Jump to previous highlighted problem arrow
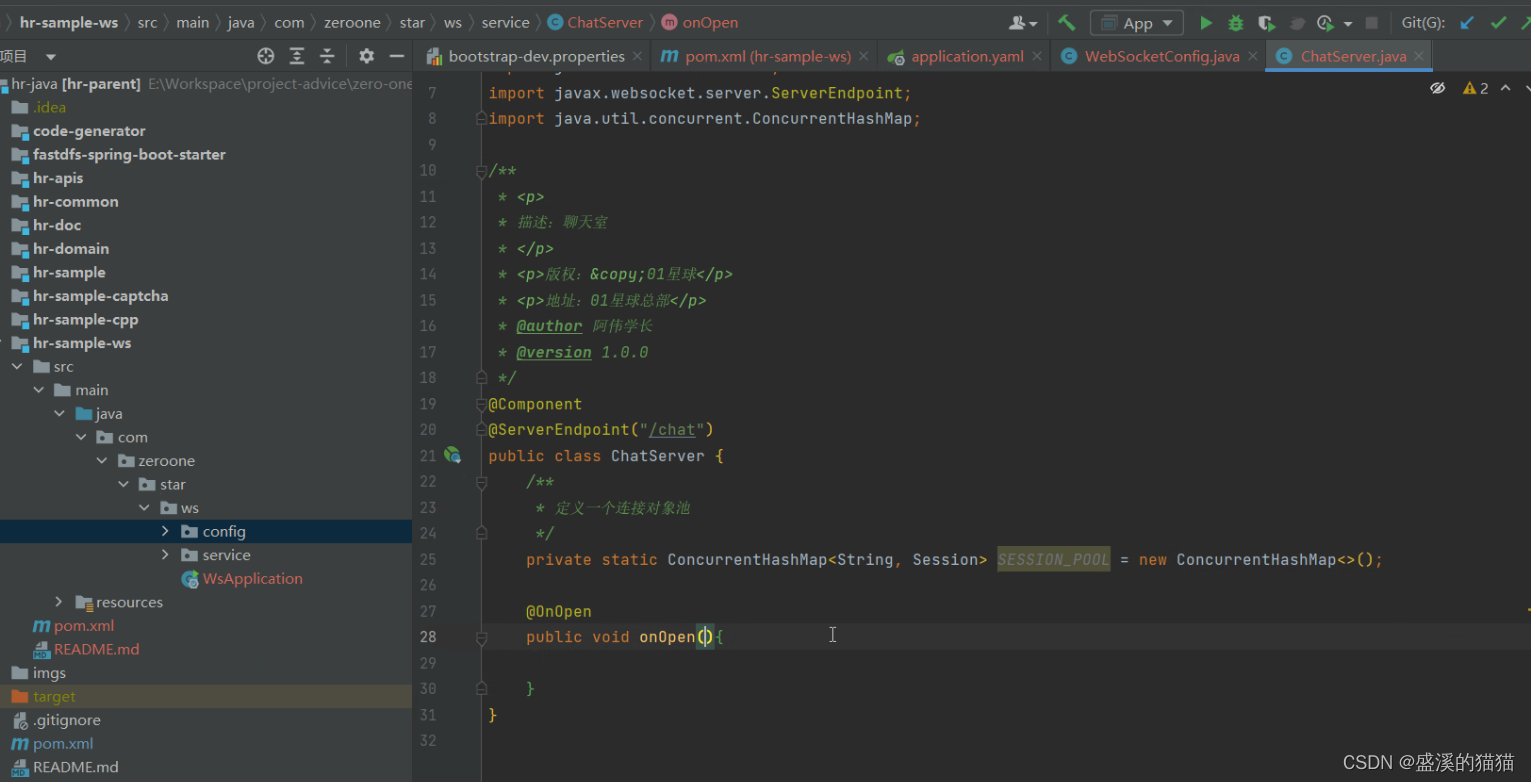 pyautogui.click(x=1505, y=88)
